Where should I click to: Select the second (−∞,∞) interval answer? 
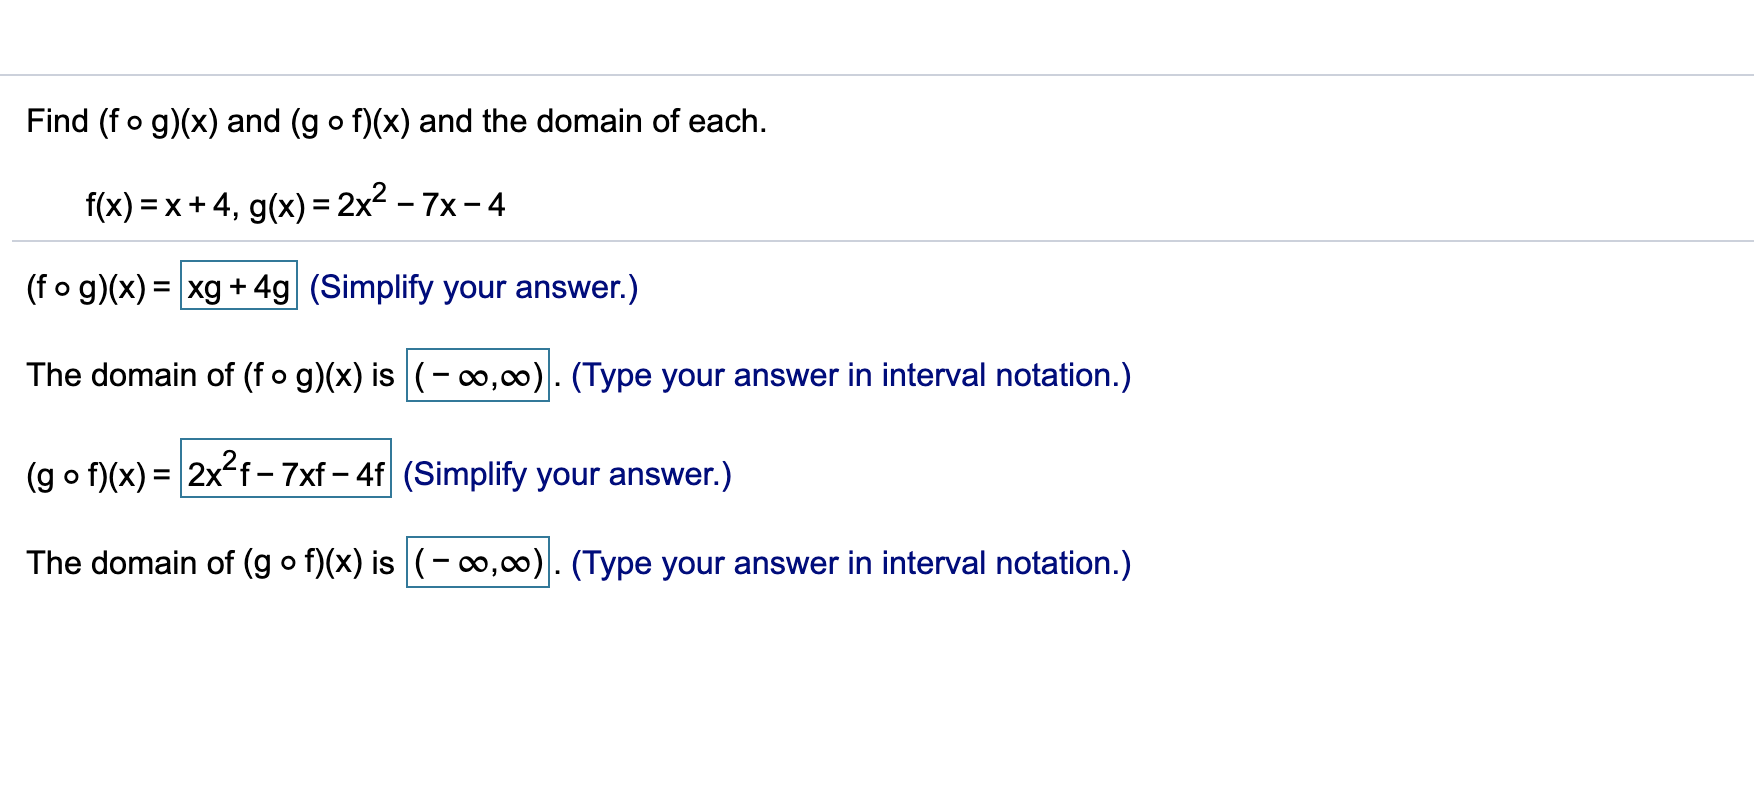point(477,564)
